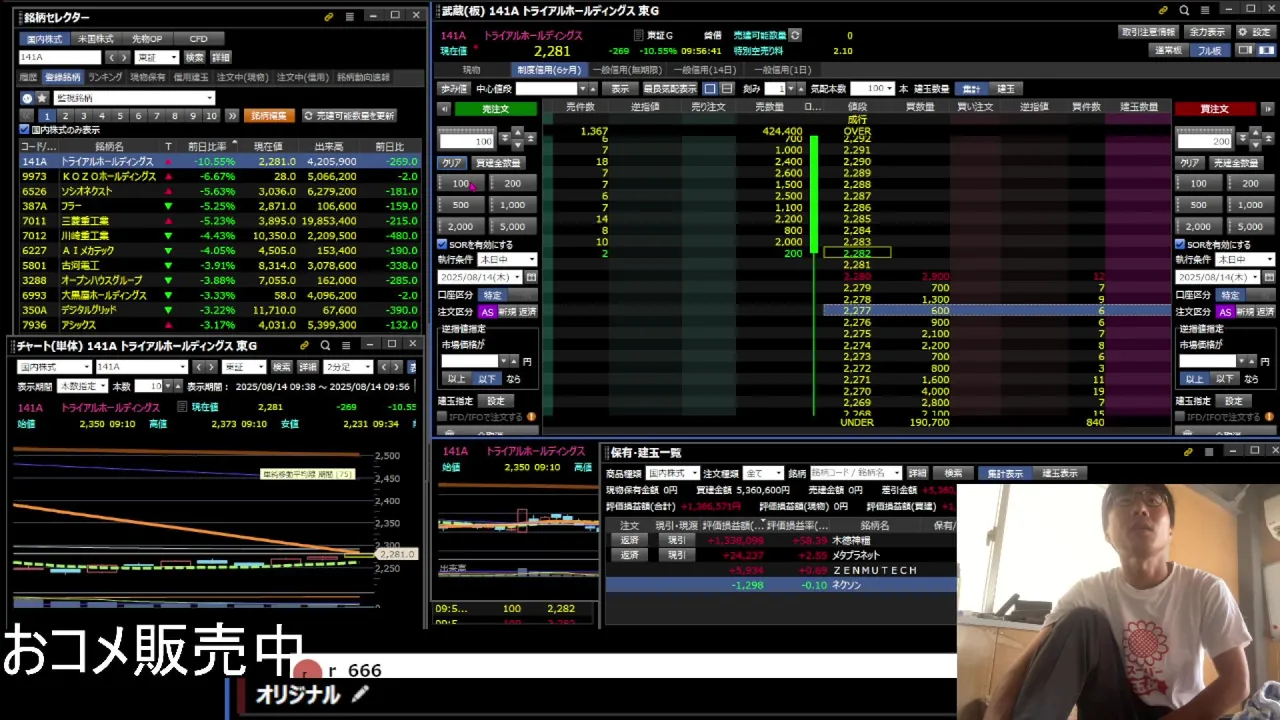Jump forward watchlist pages with » button
1280x720 pixels.
point(231,116)
